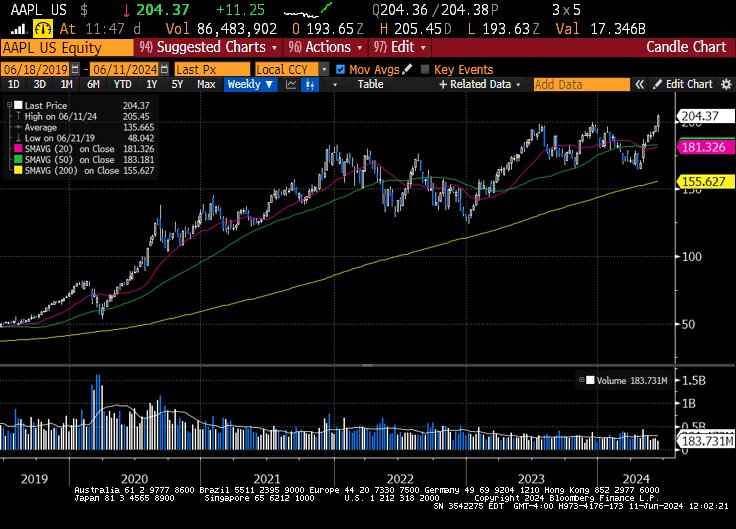
Task: Click the 183.731M volume axis label
Action: [705, 441]
